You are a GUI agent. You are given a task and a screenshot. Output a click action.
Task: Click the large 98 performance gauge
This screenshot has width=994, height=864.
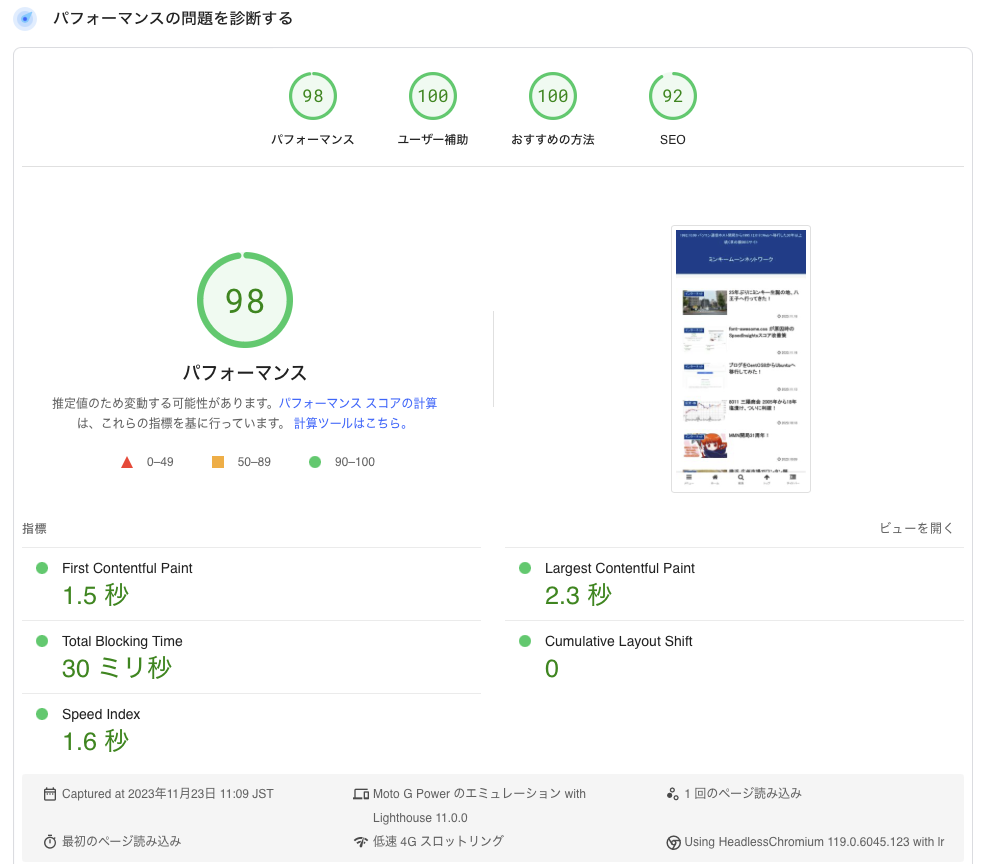[x=245, y=300]
